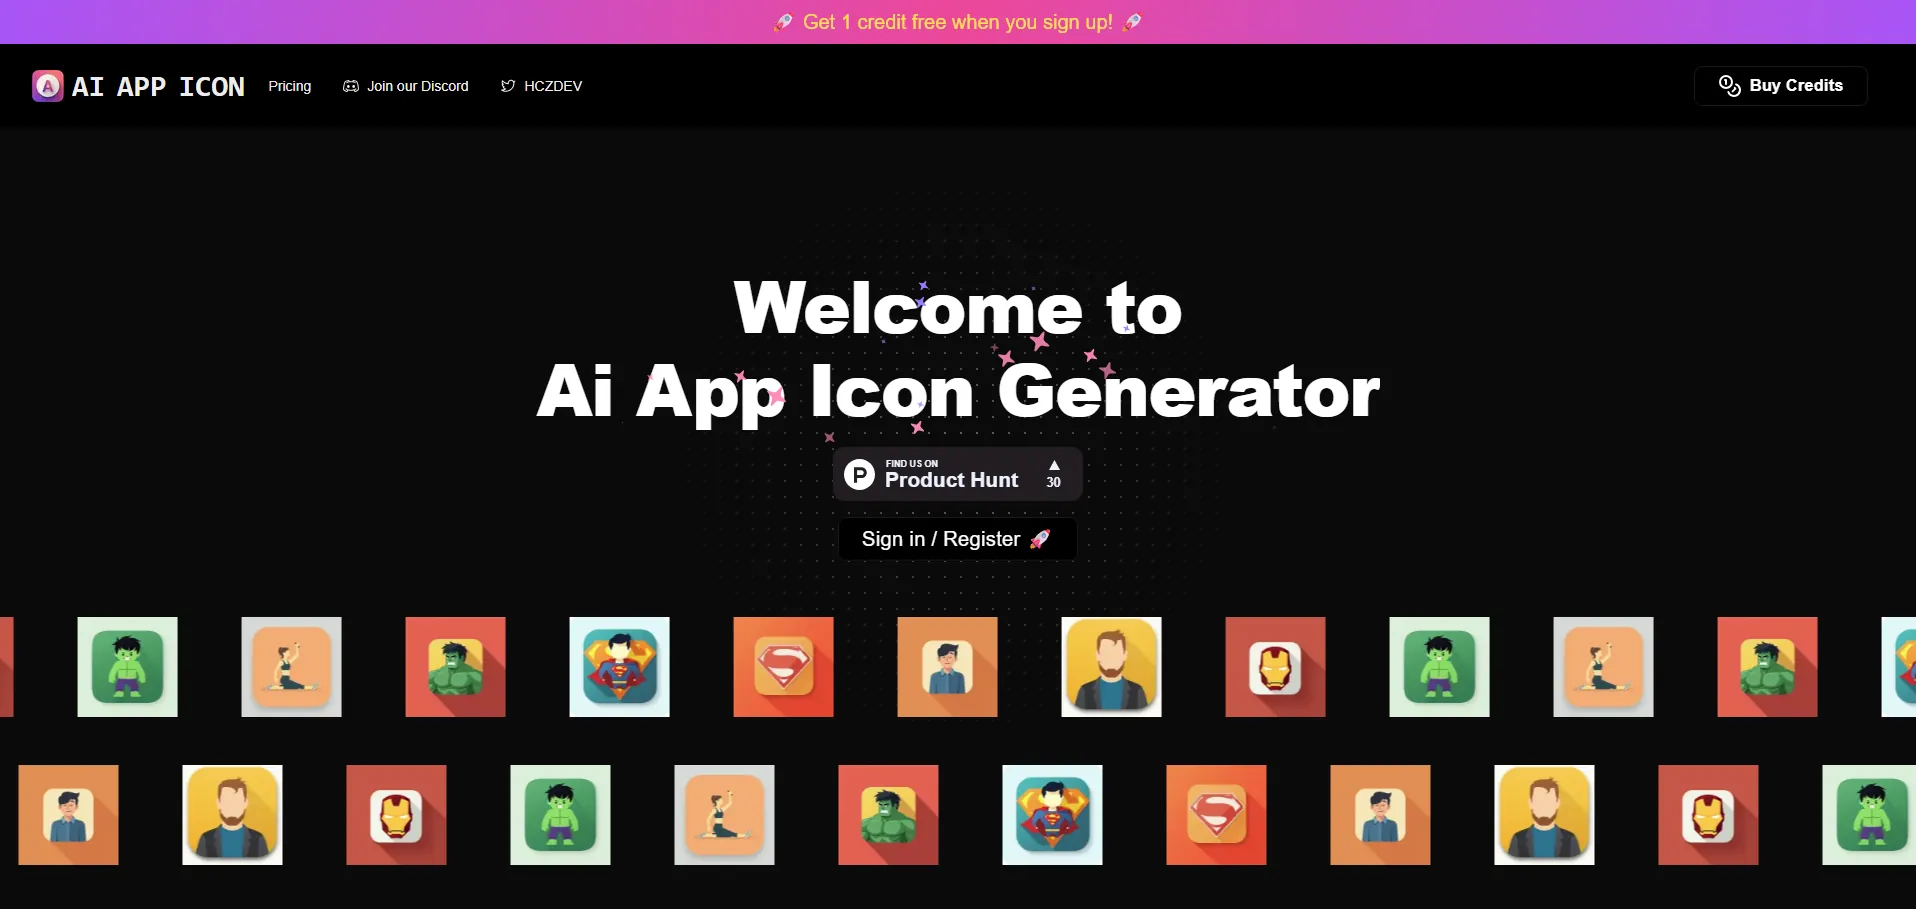Screen dimensions: 1916x909
Task: Choose the glasses man icon in top row
Action: coord(947,667)
